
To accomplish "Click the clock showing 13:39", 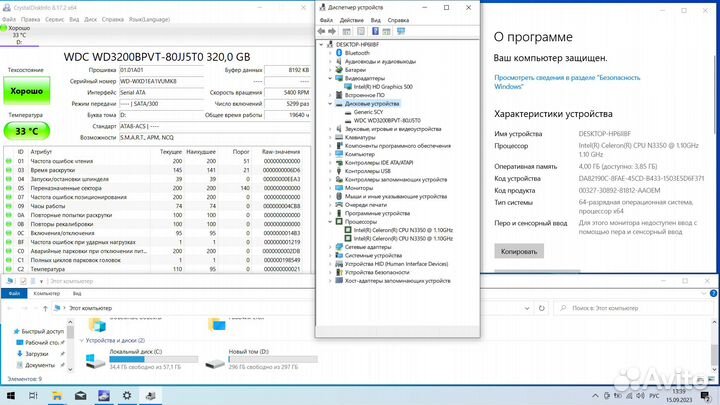I will [x=679, y=391].
